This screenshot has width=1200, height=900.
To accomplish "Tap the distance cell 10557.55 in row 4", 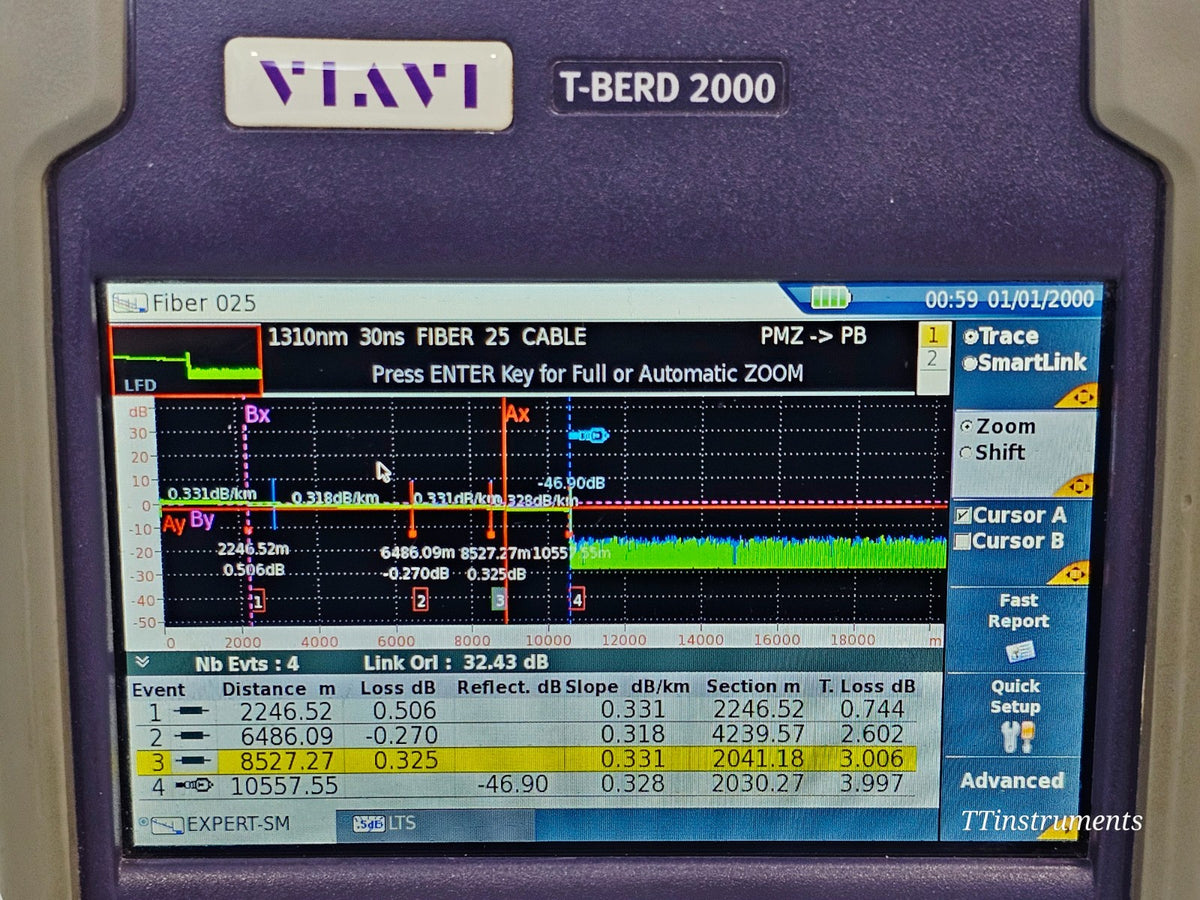I will [284, 786].
